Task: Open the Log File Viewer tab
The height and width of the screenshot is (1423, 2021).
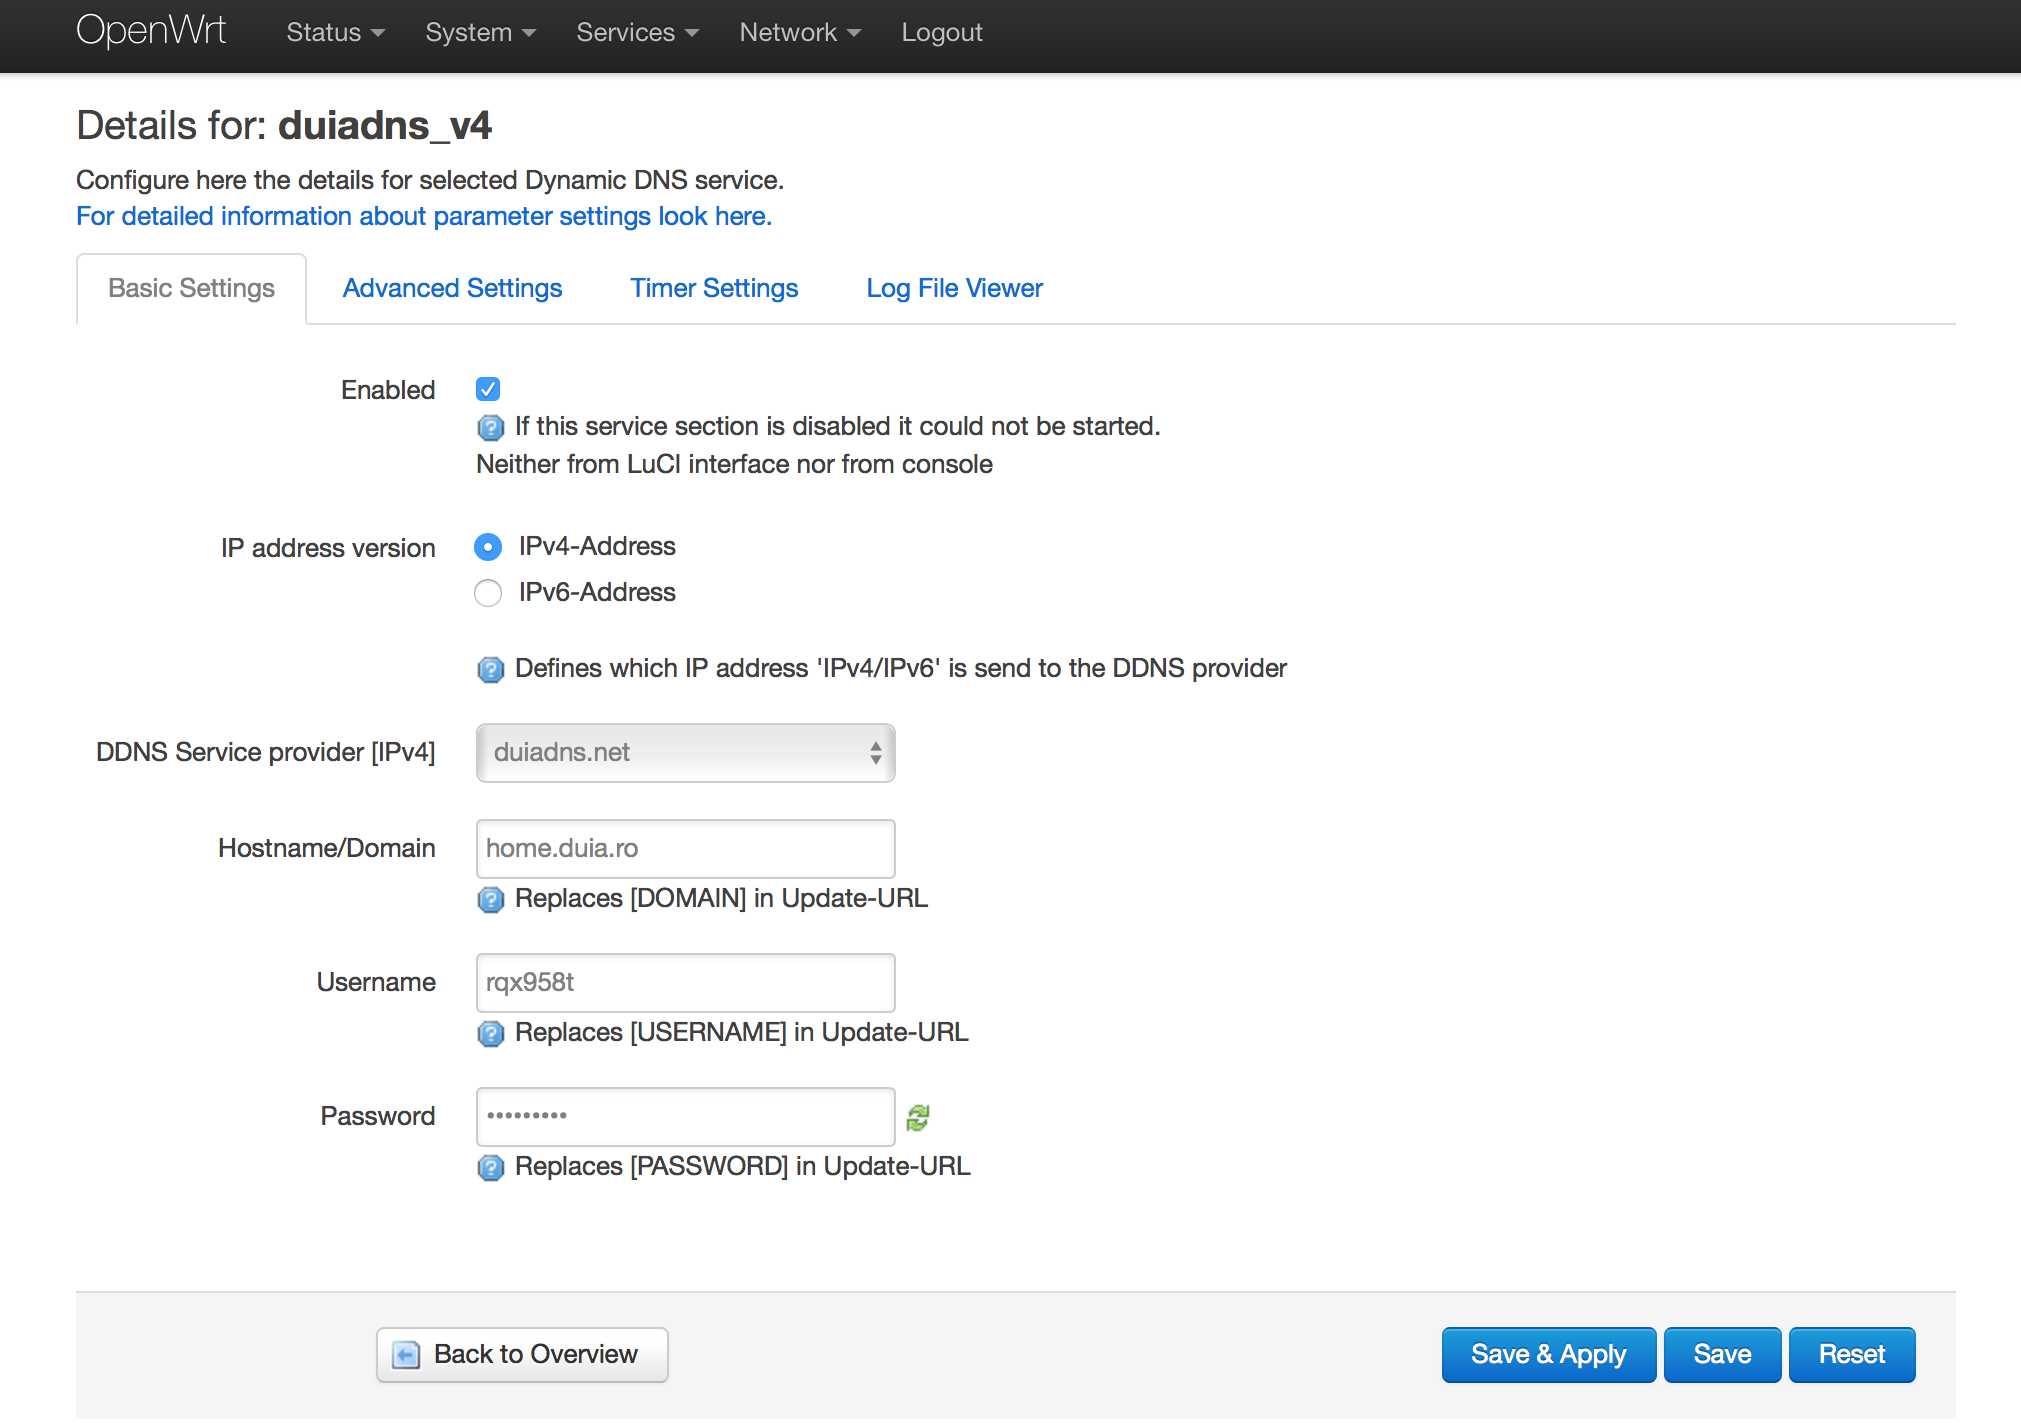Action: coord(954,288)
